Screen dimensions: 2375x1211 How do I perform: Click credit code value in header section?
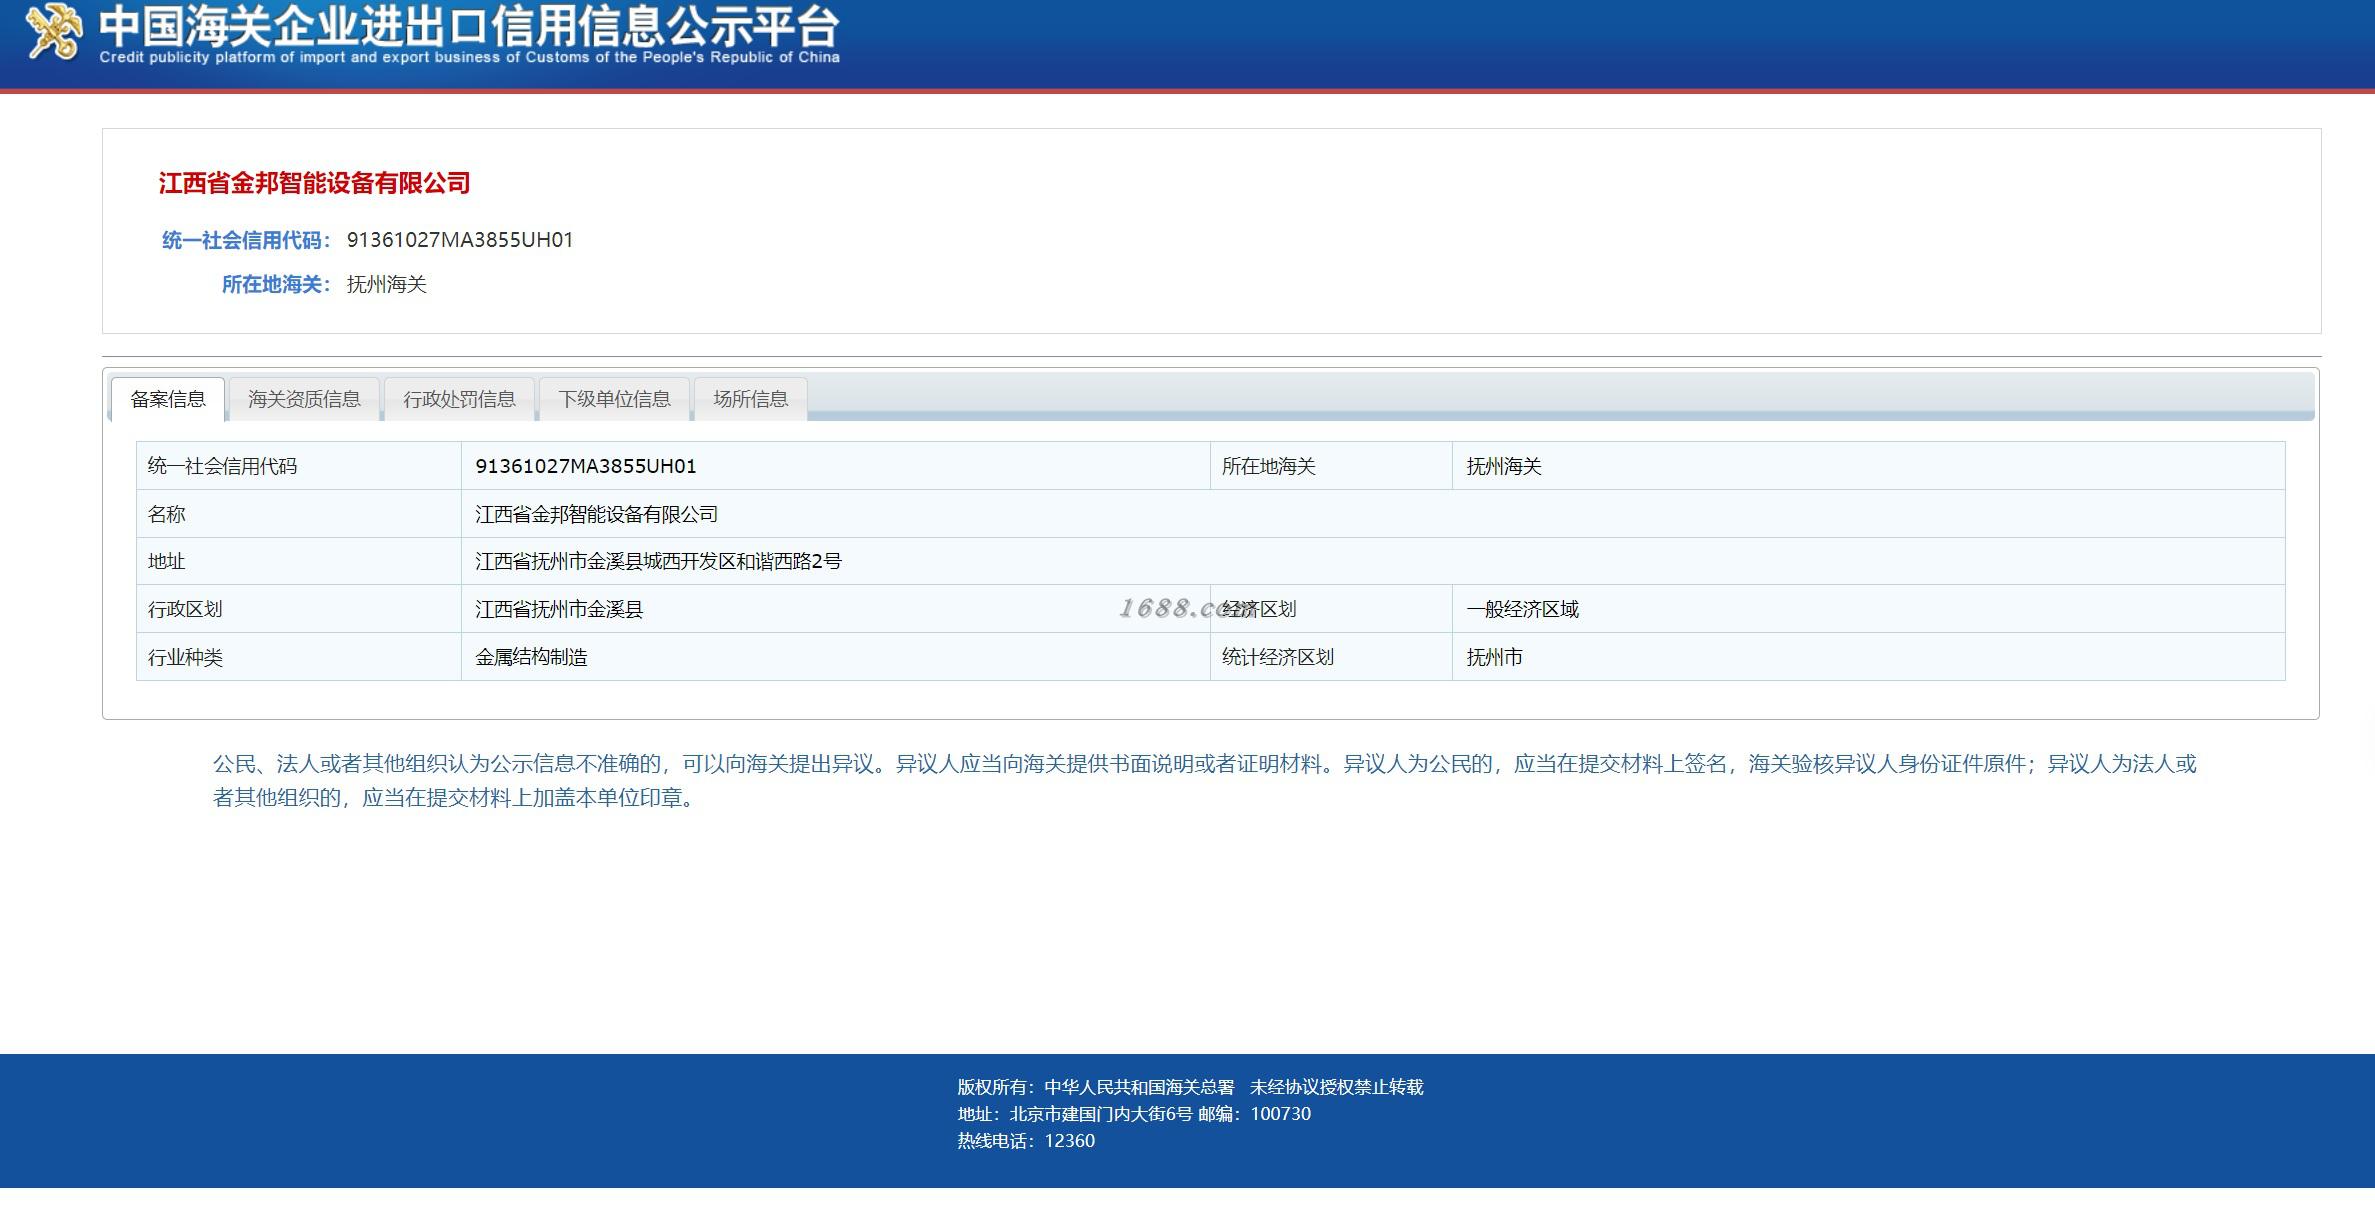pyautogui.click(x=459, y=240)
